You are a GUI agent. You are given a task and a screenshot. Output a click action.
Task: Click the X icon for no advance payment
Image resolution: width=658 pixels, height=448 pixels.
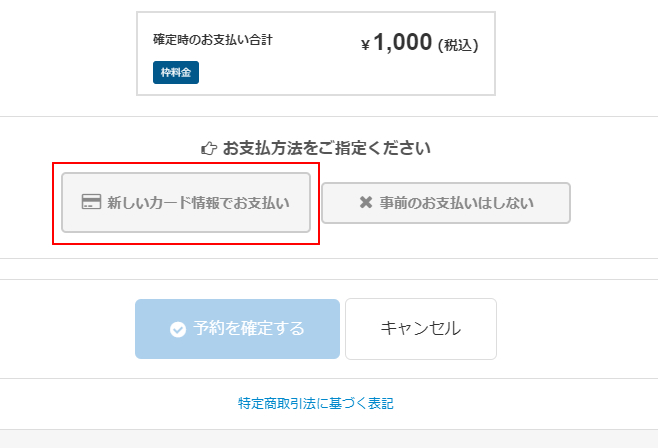point(365,203)
